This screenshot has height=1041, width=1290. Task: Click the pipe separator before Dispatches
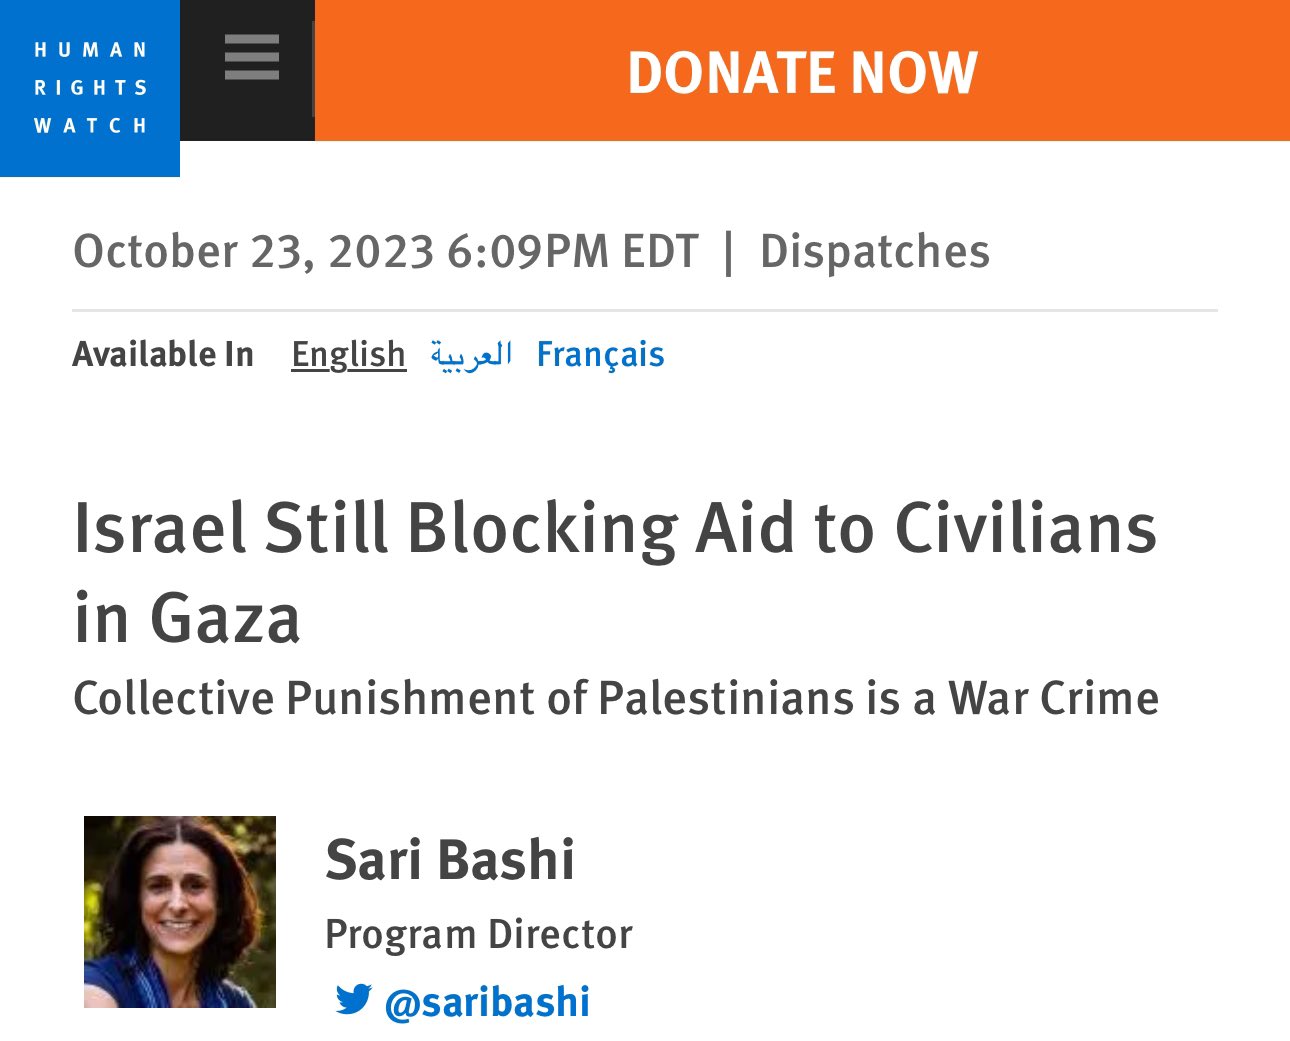[x=728, y=251]
